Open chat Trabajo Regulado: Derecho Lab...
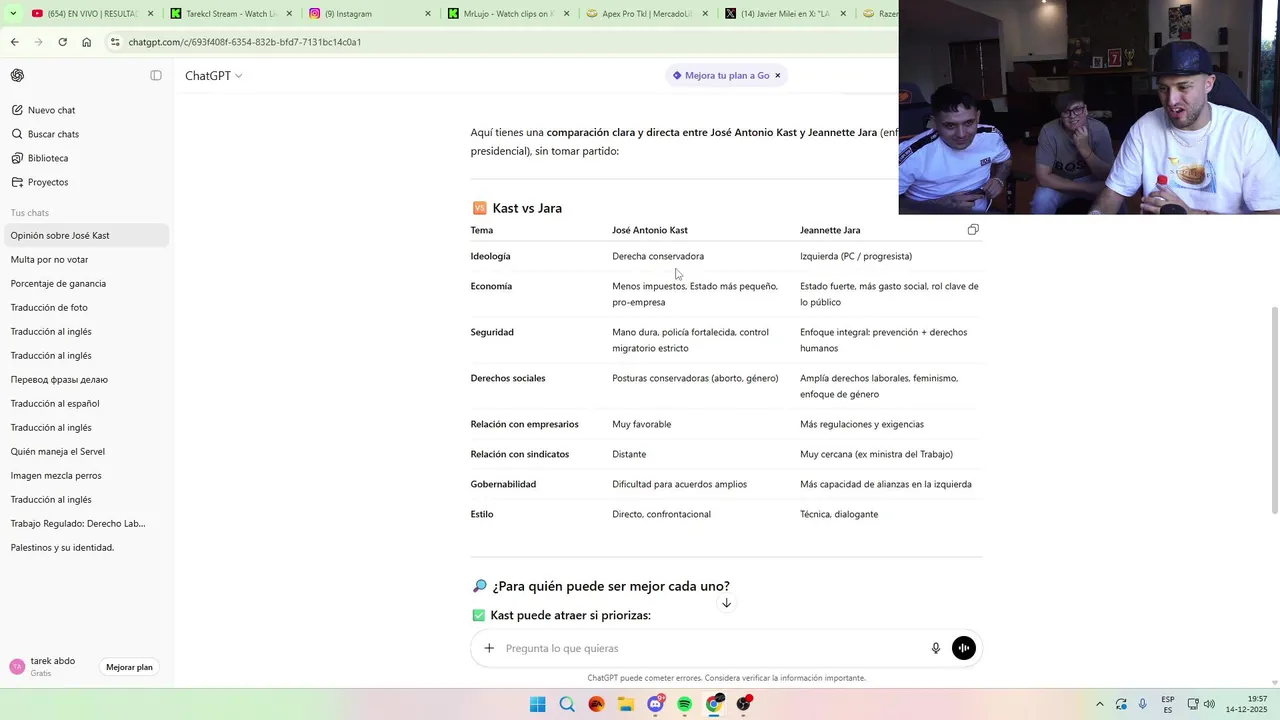This screenshot has height=720, width=1280. pyautogui.click(x=87, y=524)
